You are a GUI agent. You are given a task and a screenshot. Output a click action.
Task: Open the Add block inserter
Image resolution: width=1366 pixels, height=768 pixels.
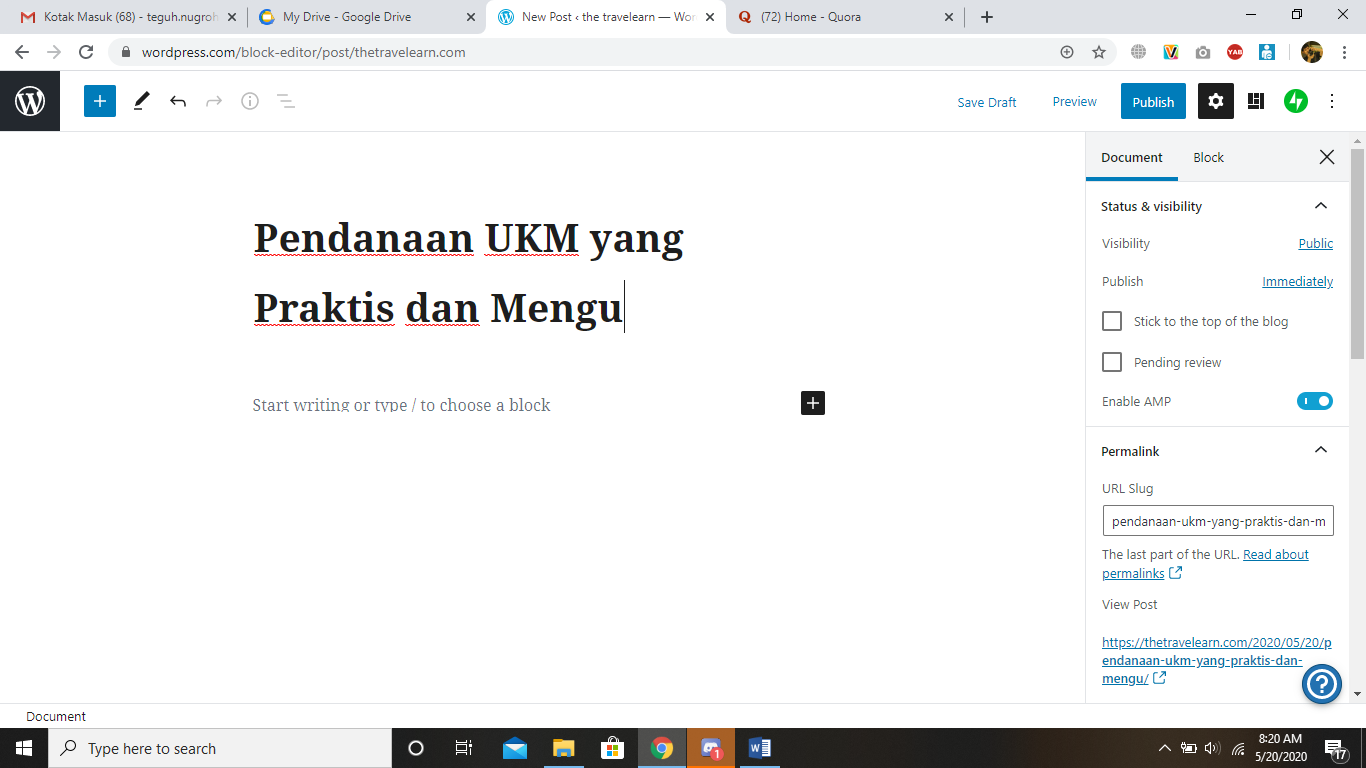[x=100, y=101]
